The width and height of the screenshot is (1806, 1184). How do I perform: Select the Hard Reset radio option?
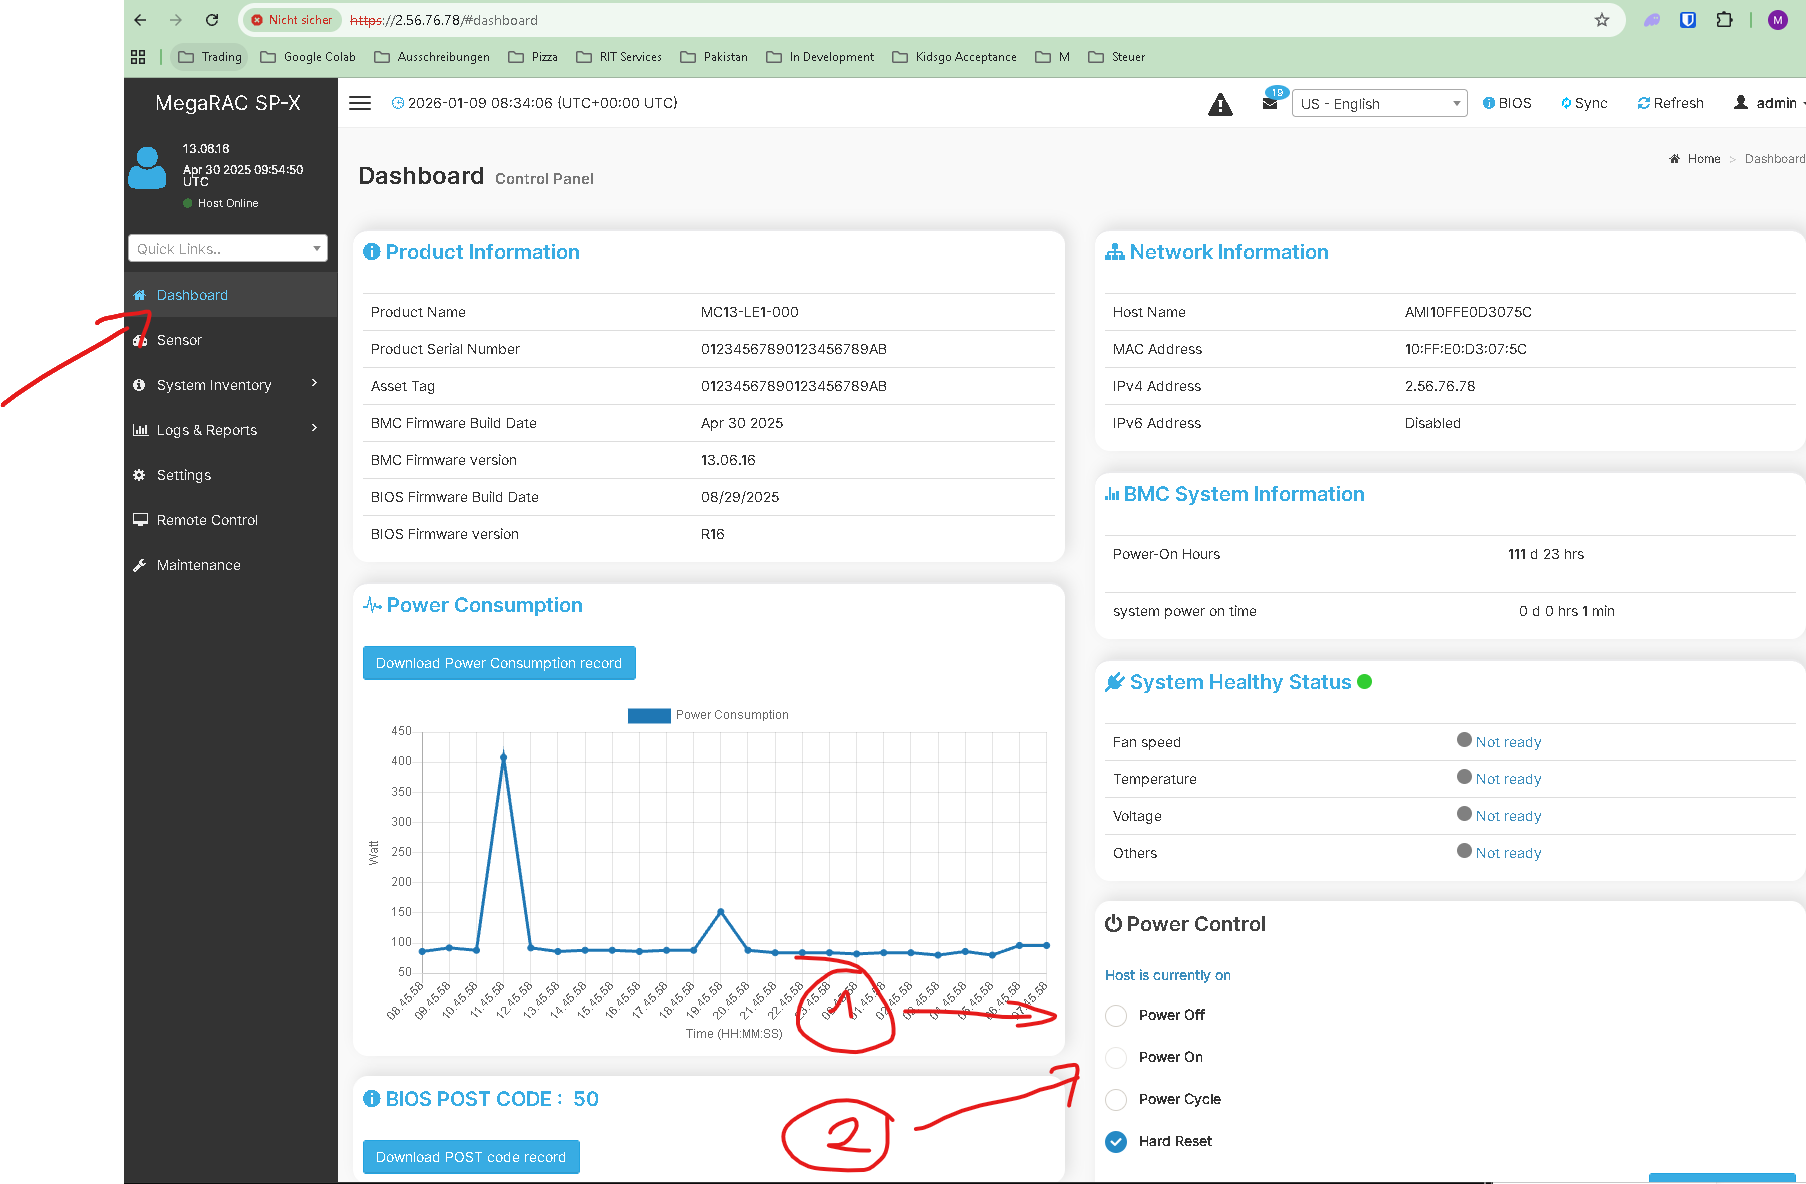pos(1116,1141)
